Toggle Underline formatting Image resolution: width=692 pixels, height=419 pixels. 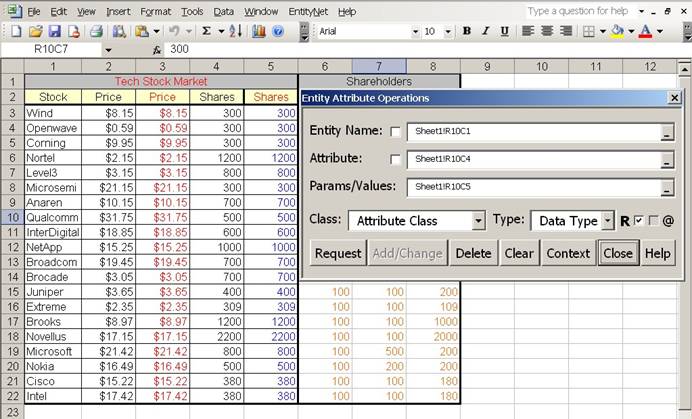[504, 31]
